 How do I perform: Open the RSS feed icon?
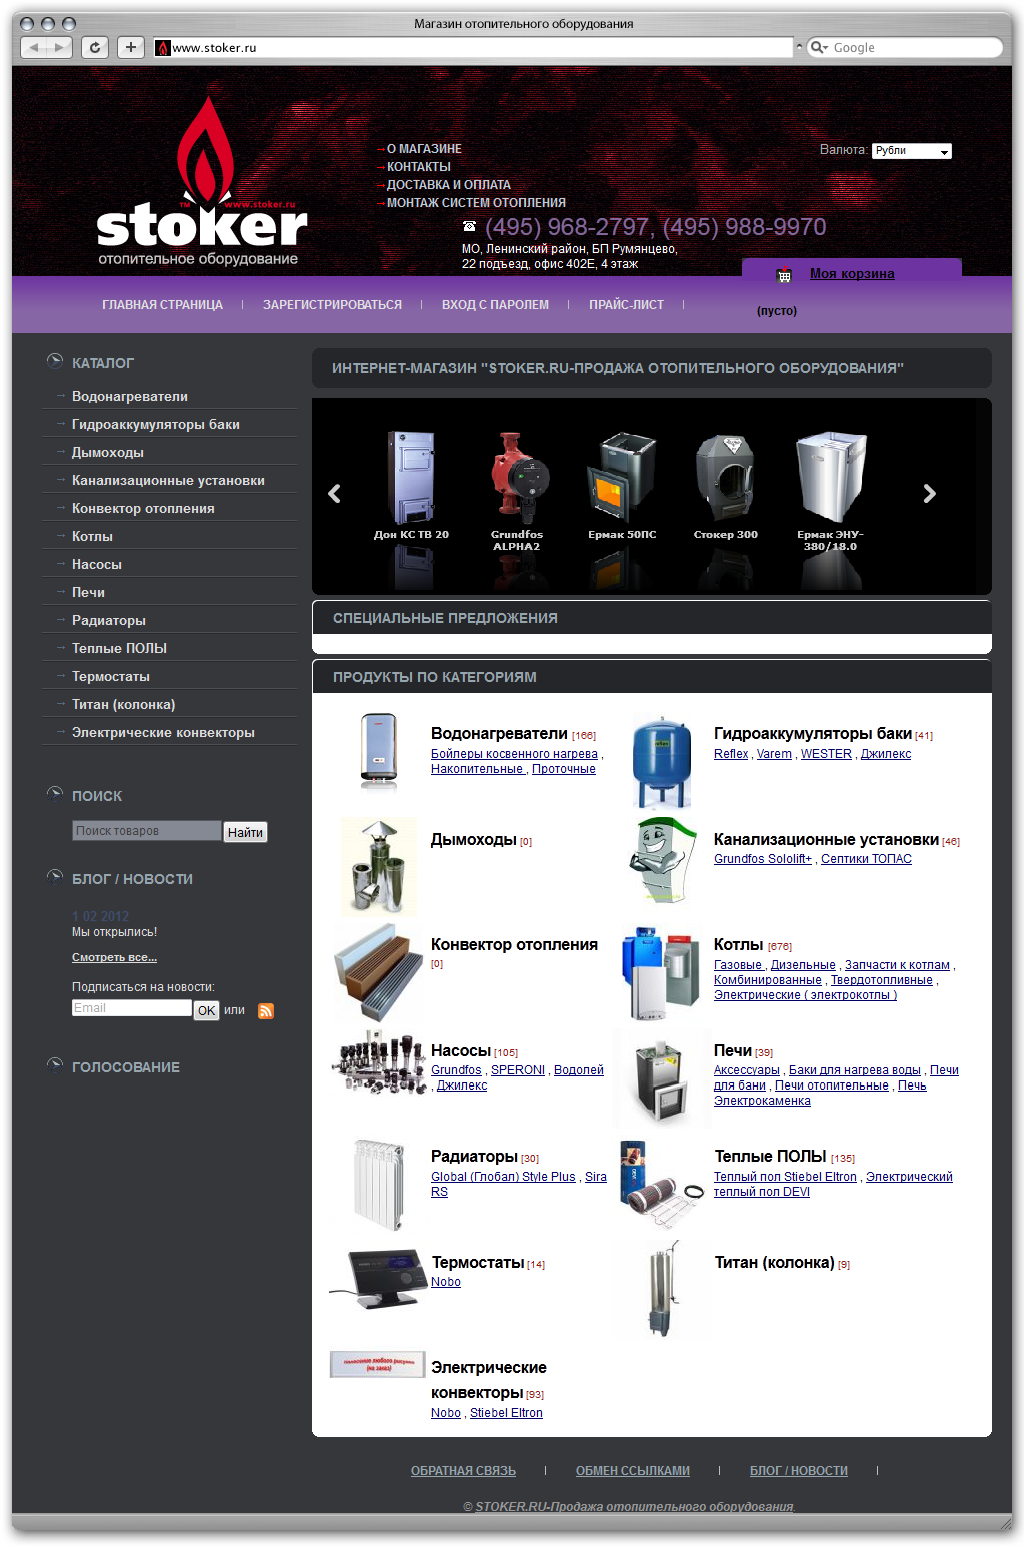(266, 1011)
